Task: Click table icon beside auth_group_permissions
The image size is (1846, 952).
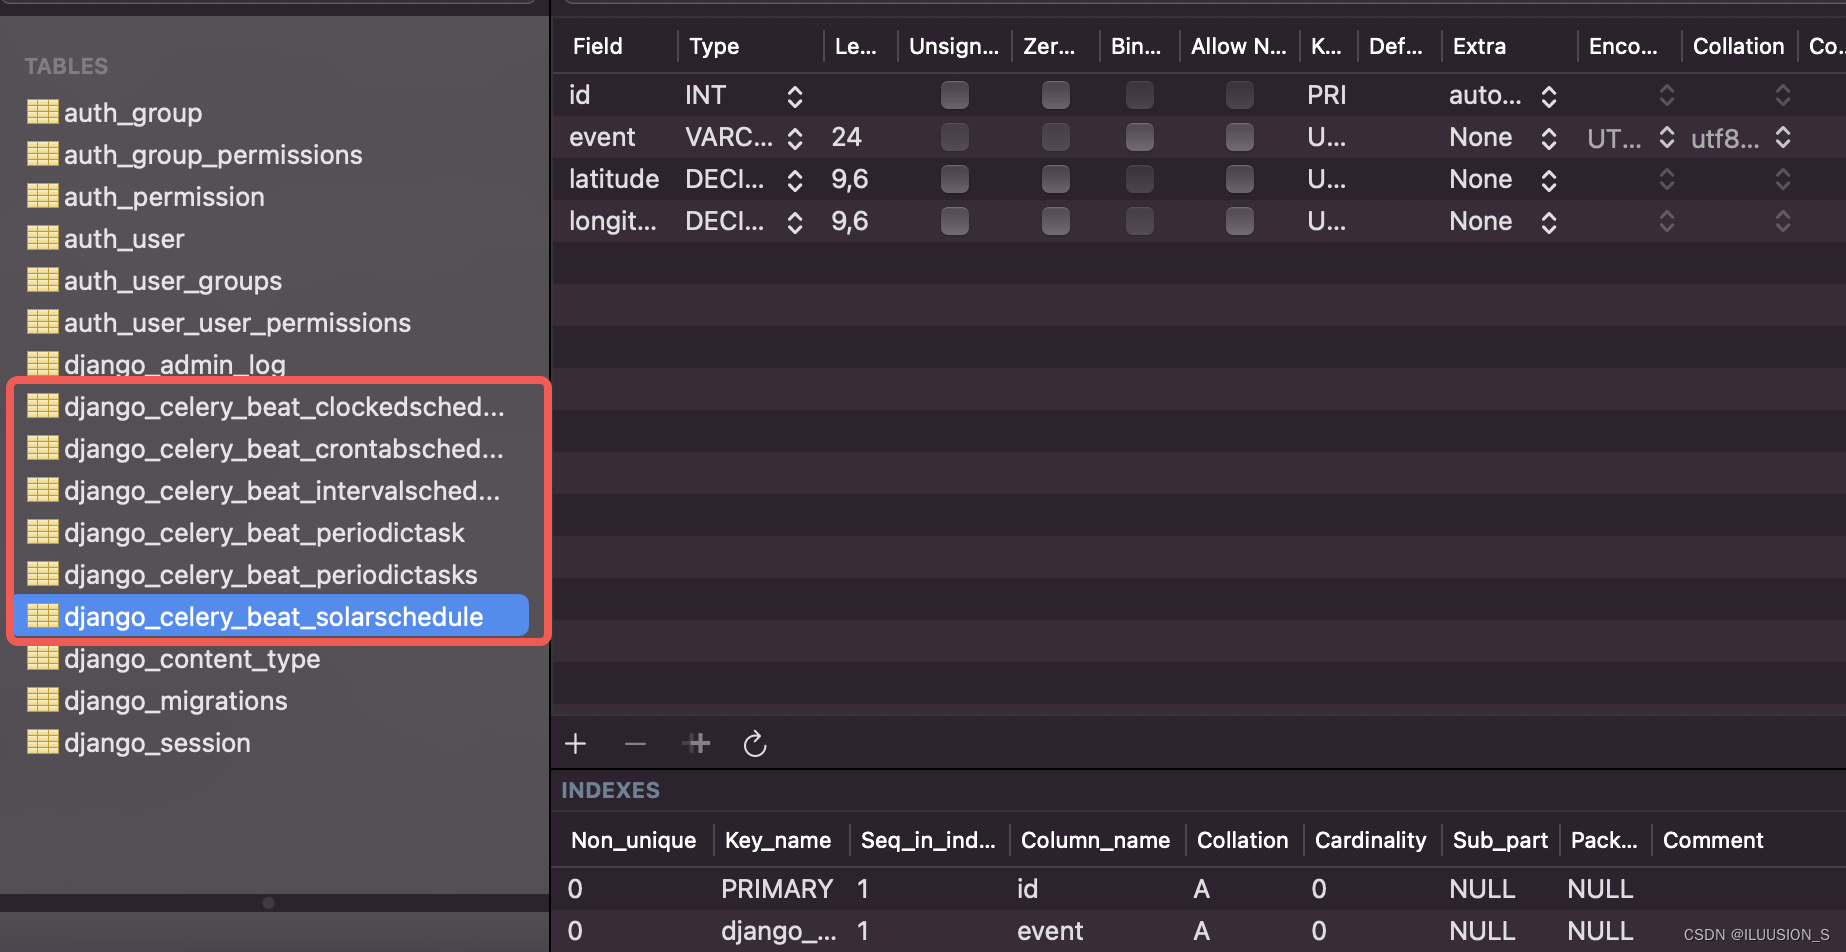Action: [x=42, y=154]
